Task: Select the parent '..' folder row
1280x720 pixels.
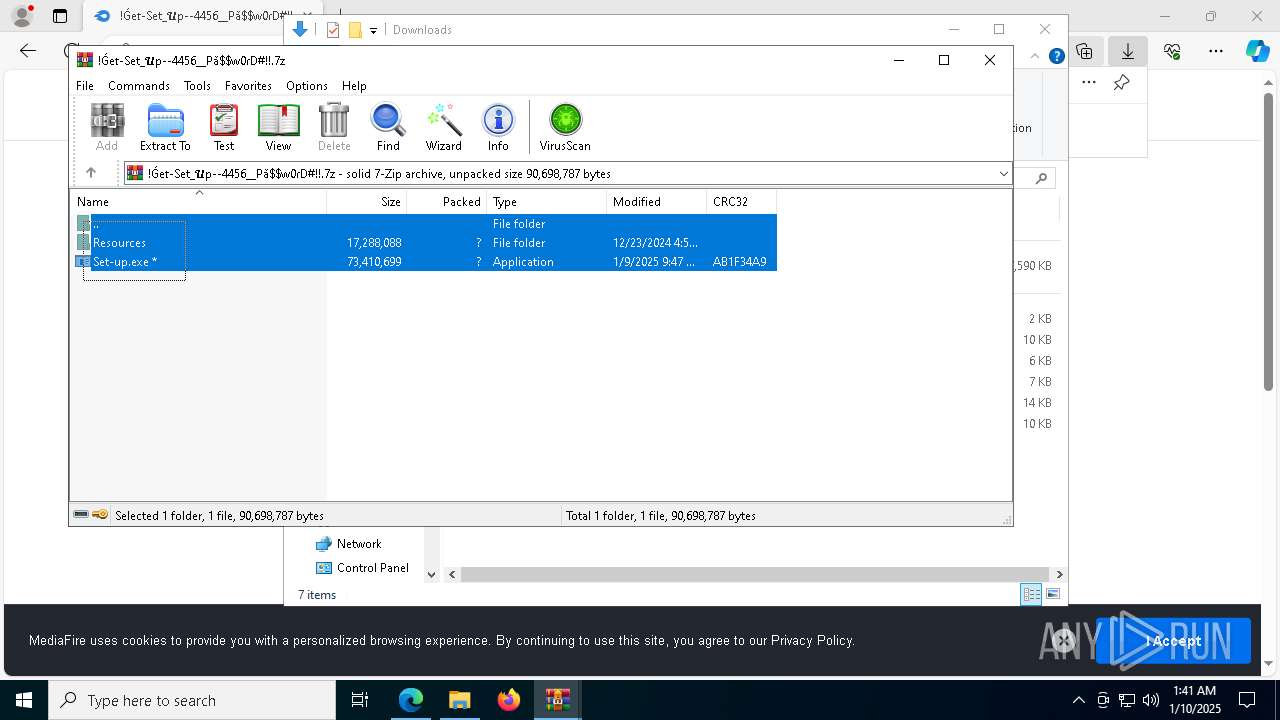Action: [x=425, y=224]
